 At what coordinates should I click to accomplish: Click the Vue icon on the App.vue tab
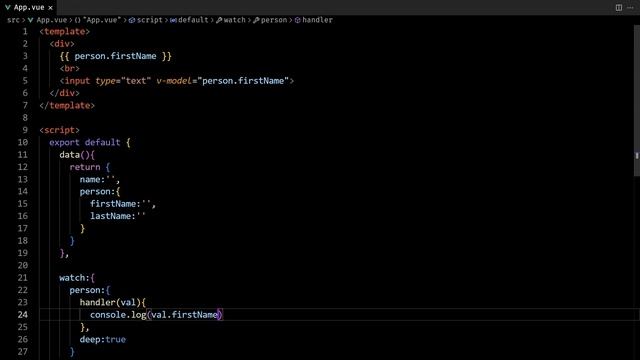[x=7, y=7]
